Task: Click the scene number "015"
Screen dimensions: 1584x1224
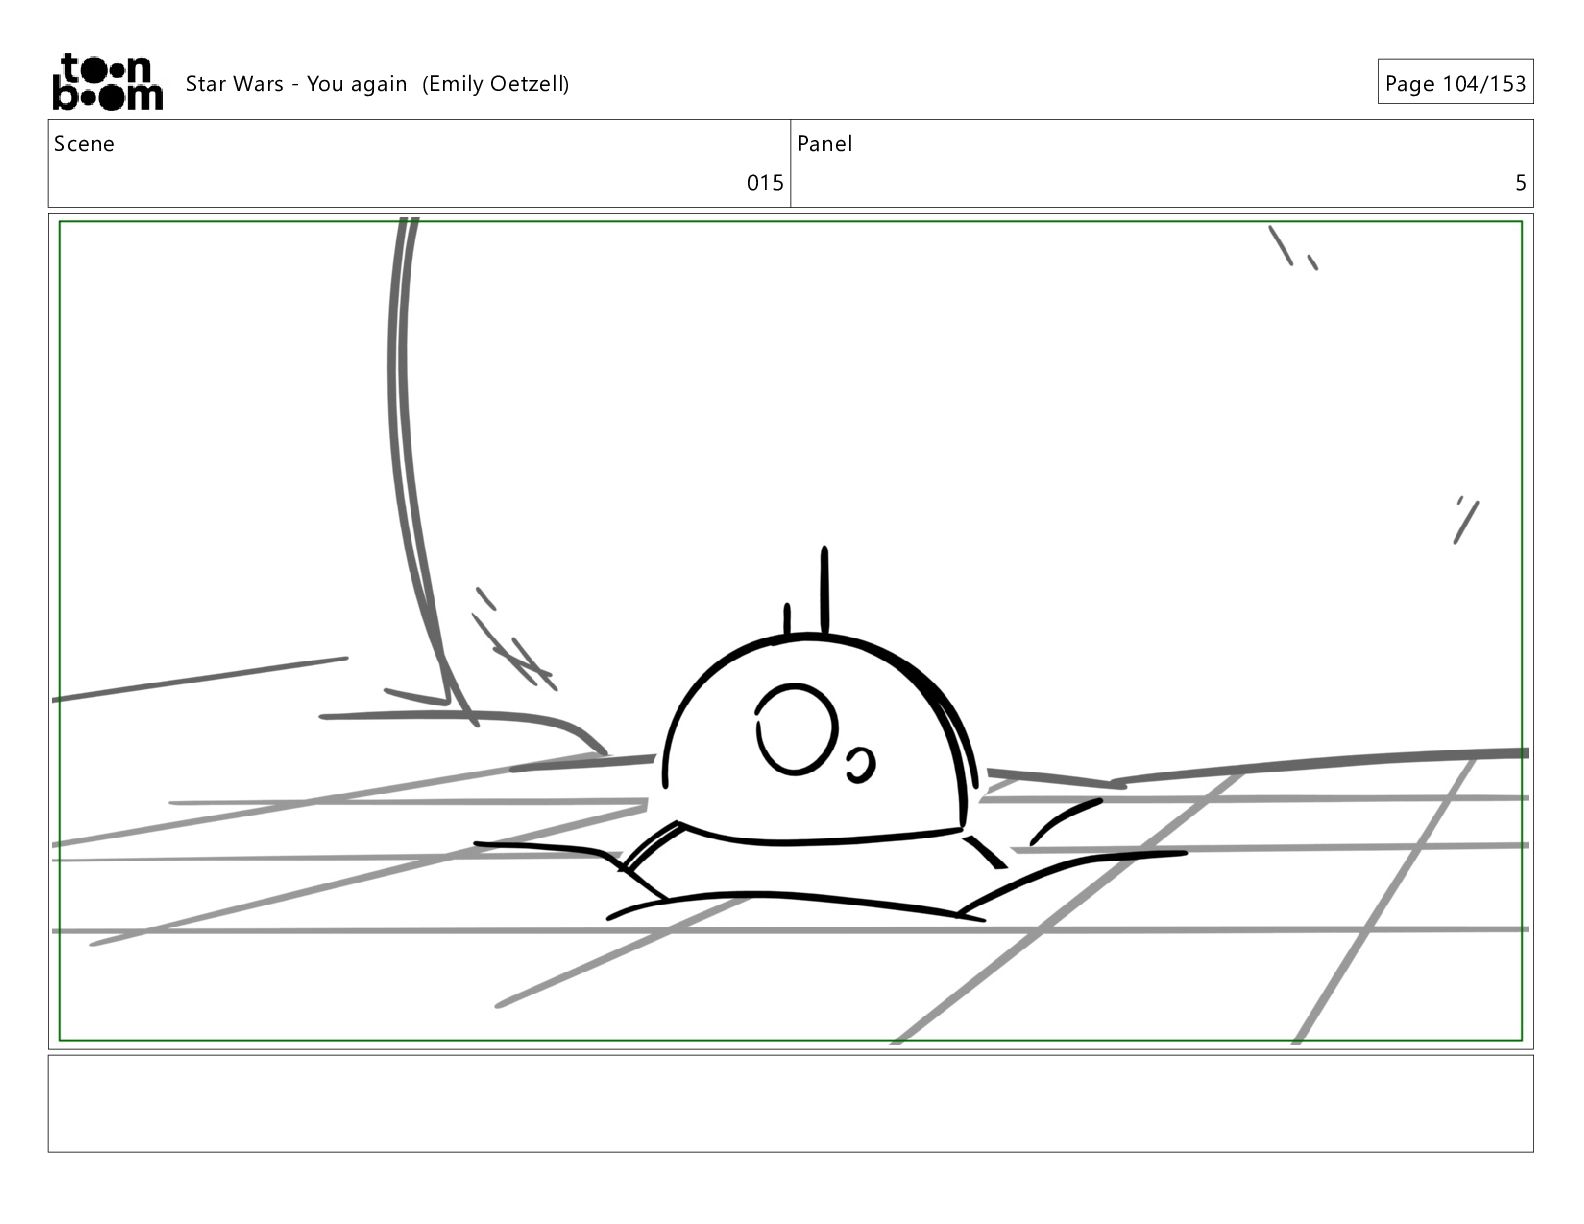Action: [x=765, y=183]
